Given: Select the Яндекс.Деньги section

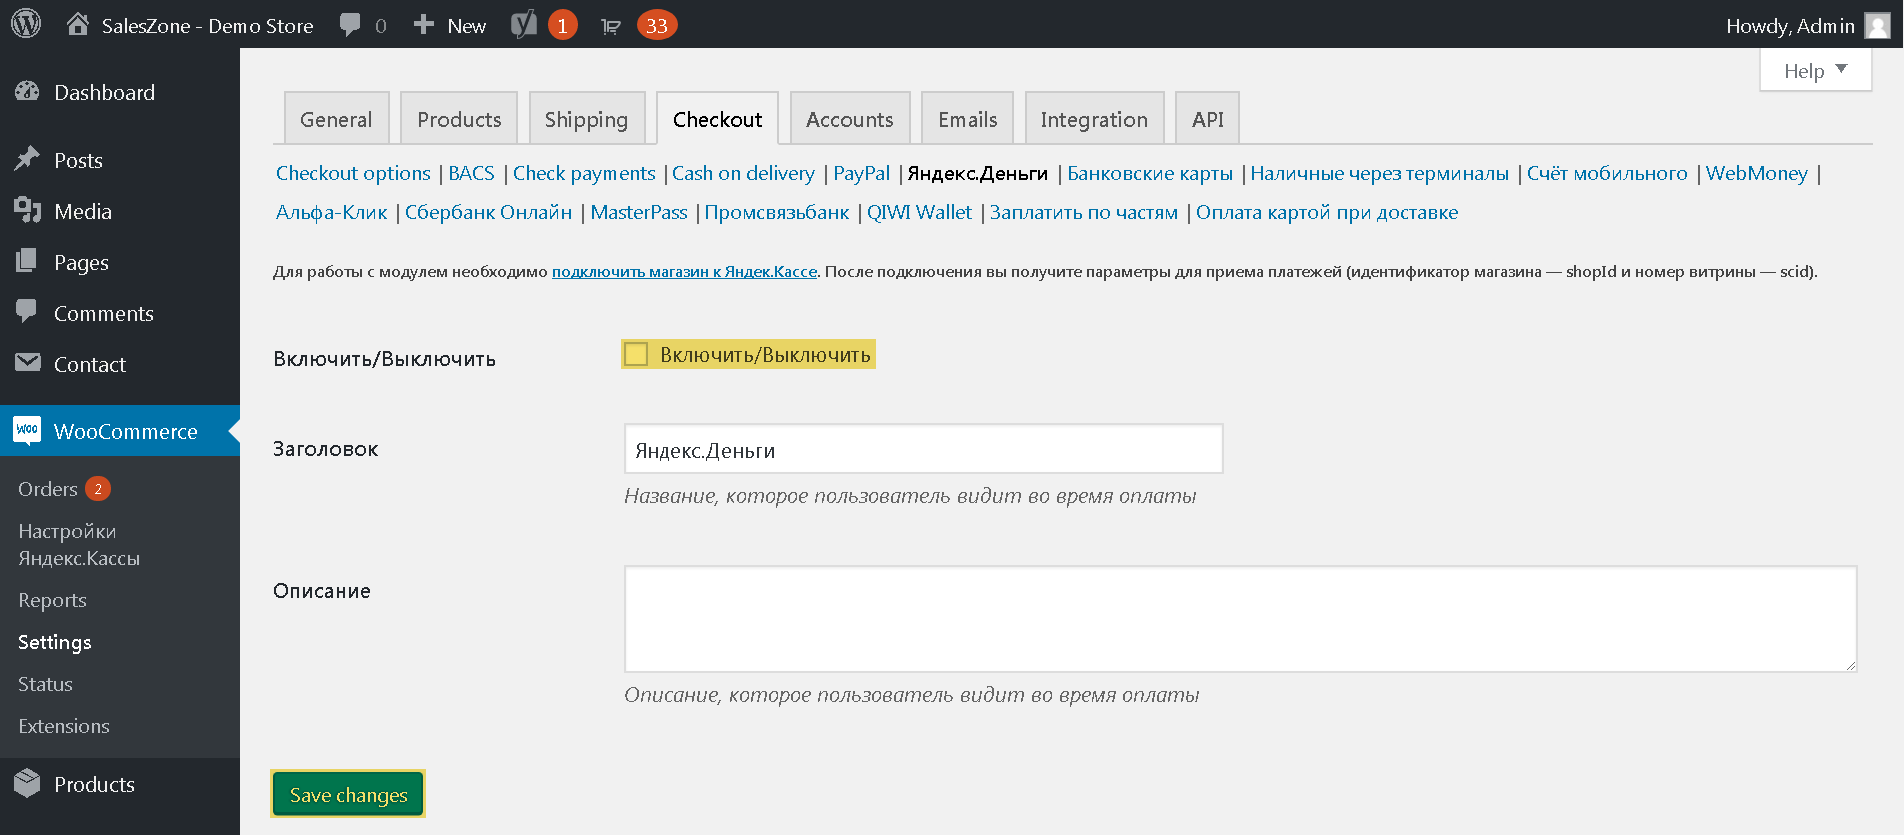Looking at the screenshot, I should click(978, 173).
